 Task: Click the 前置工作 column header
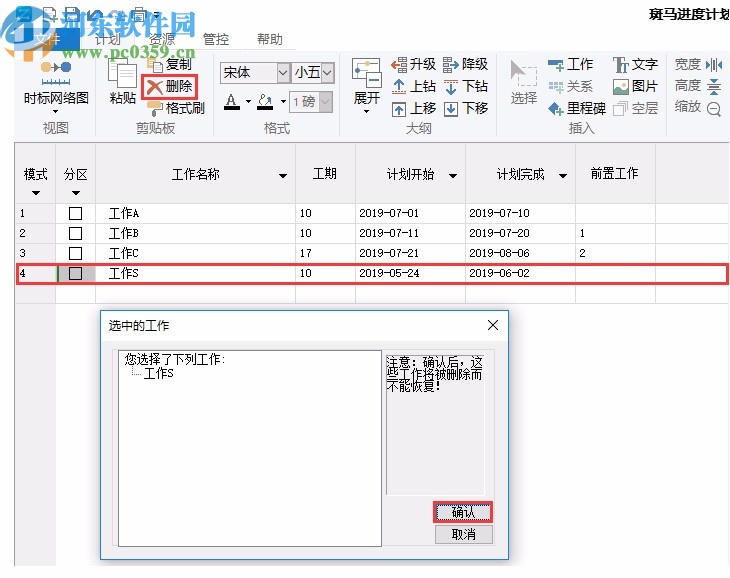614,174
